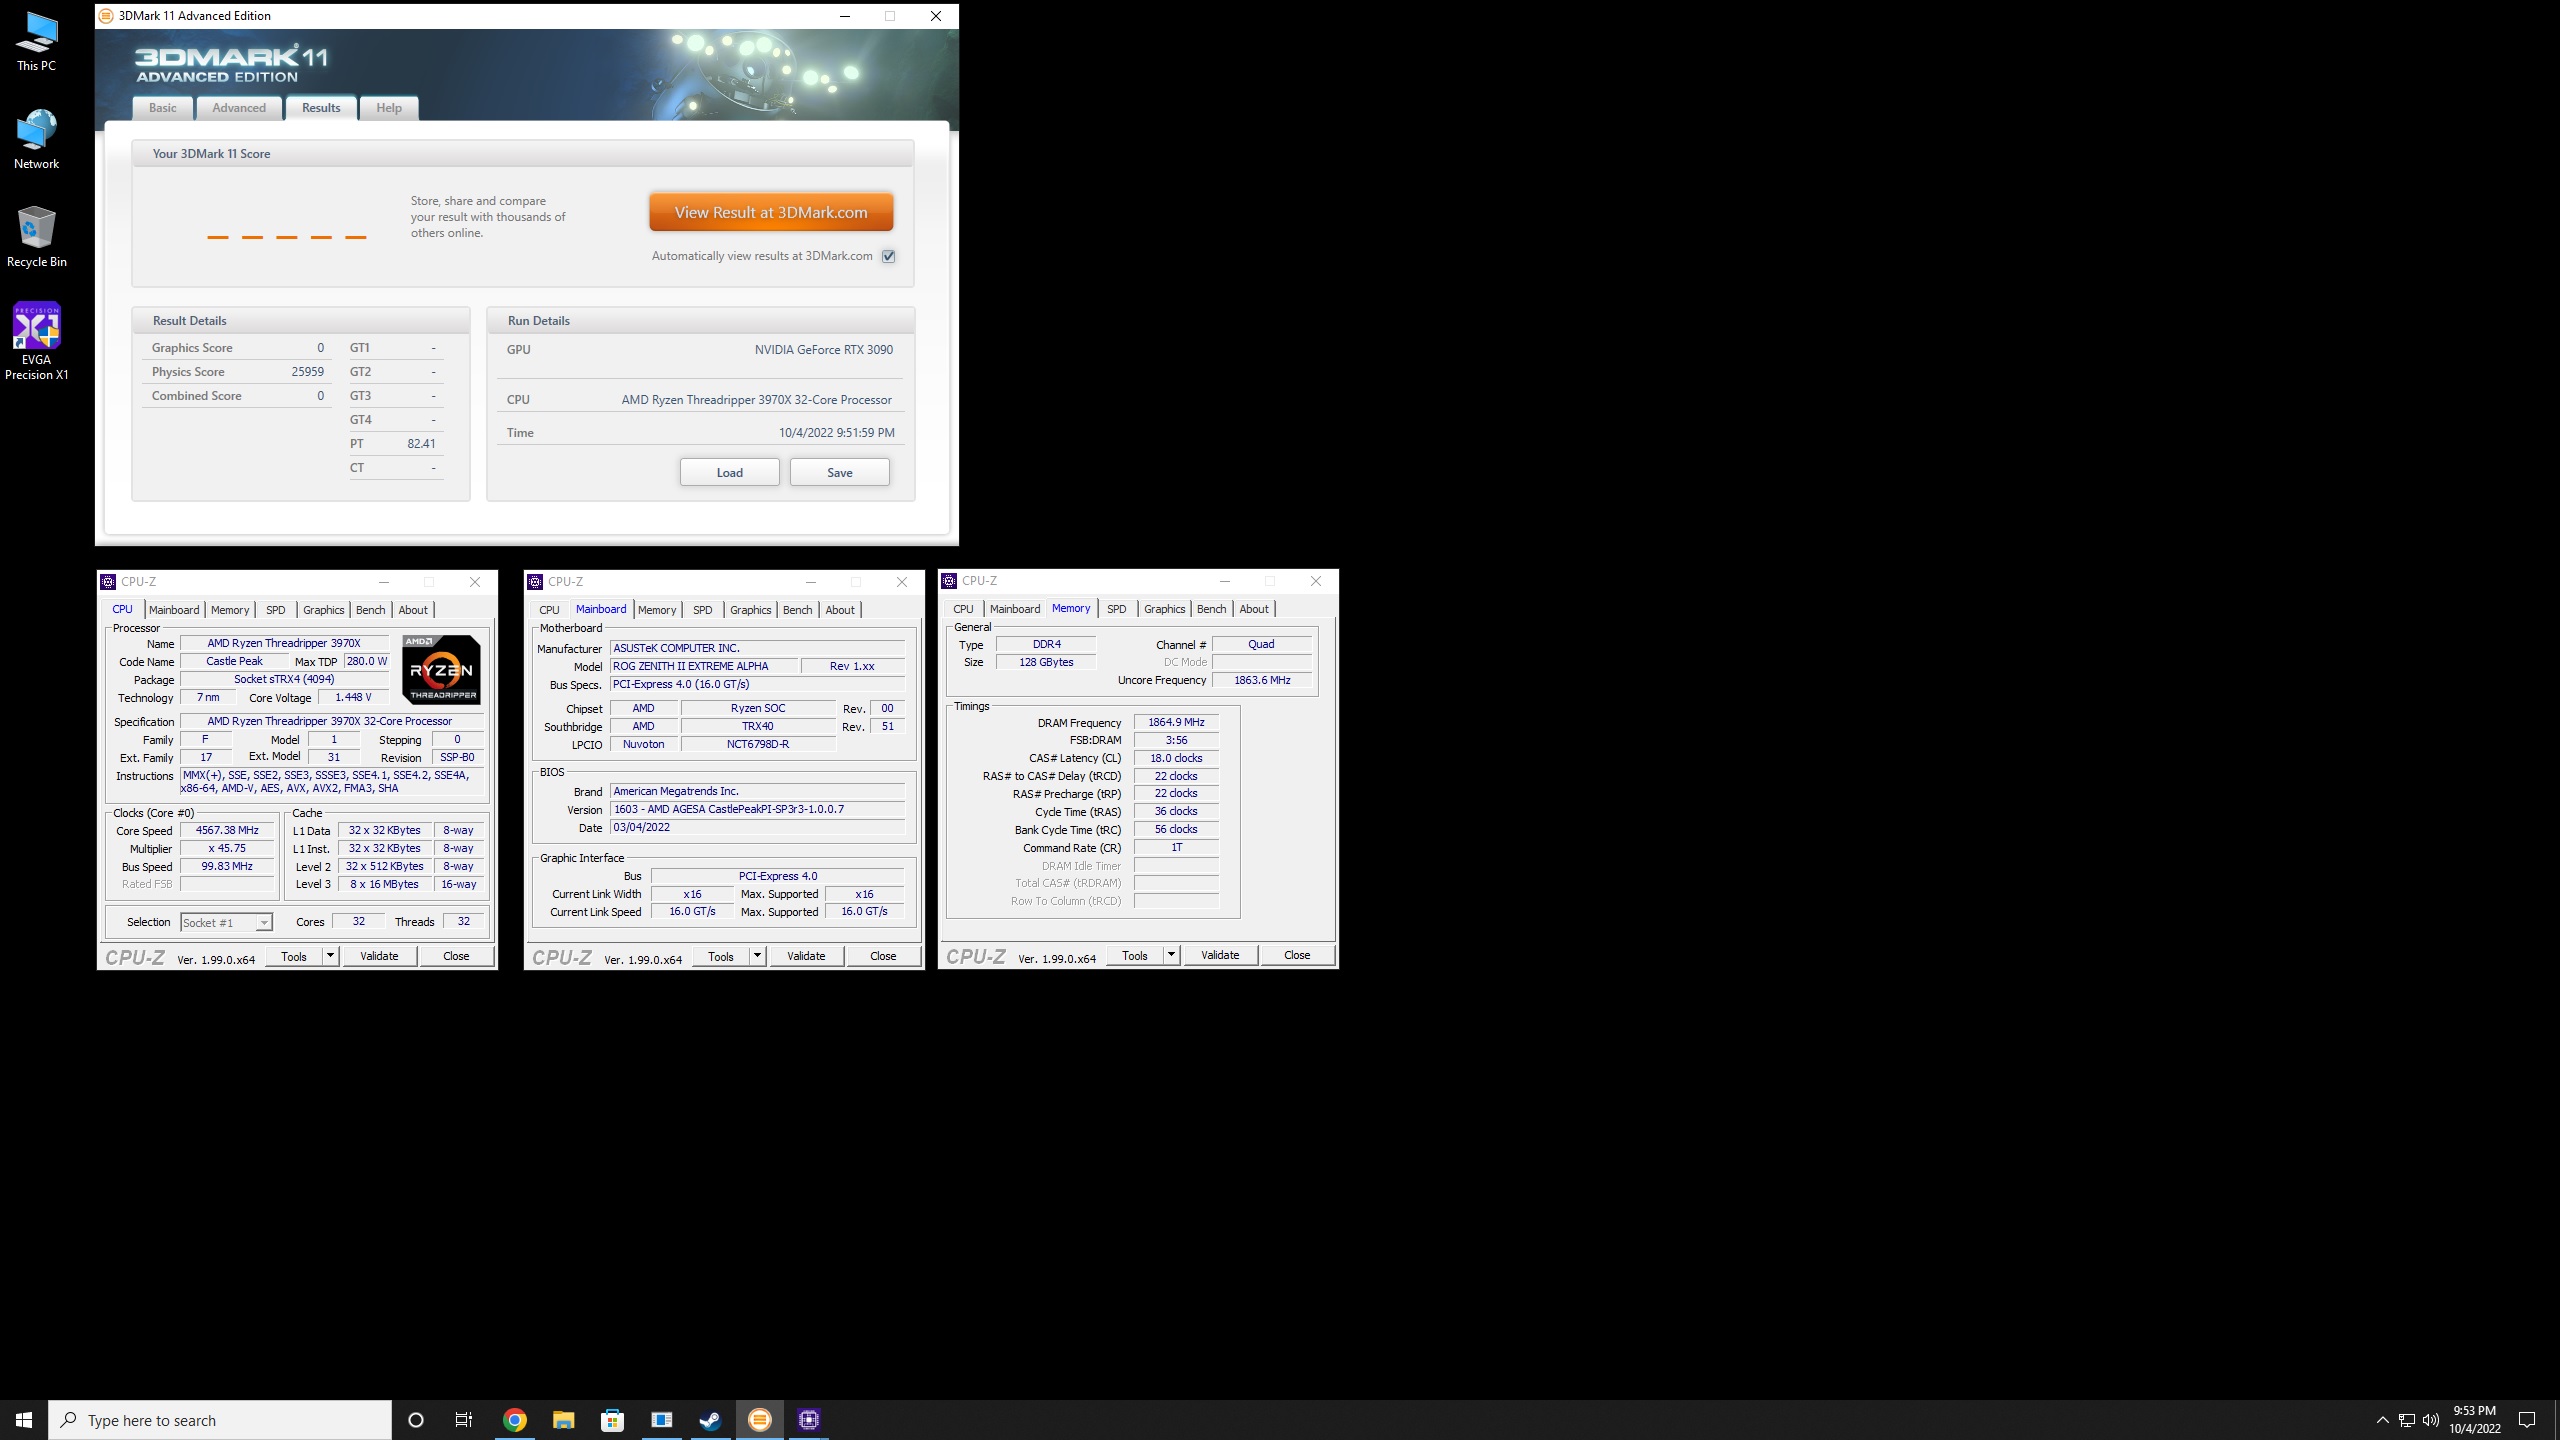This screenshot has height=1440, width=2560.
Task: Open Task View in taskbar
Action: 464,1420
